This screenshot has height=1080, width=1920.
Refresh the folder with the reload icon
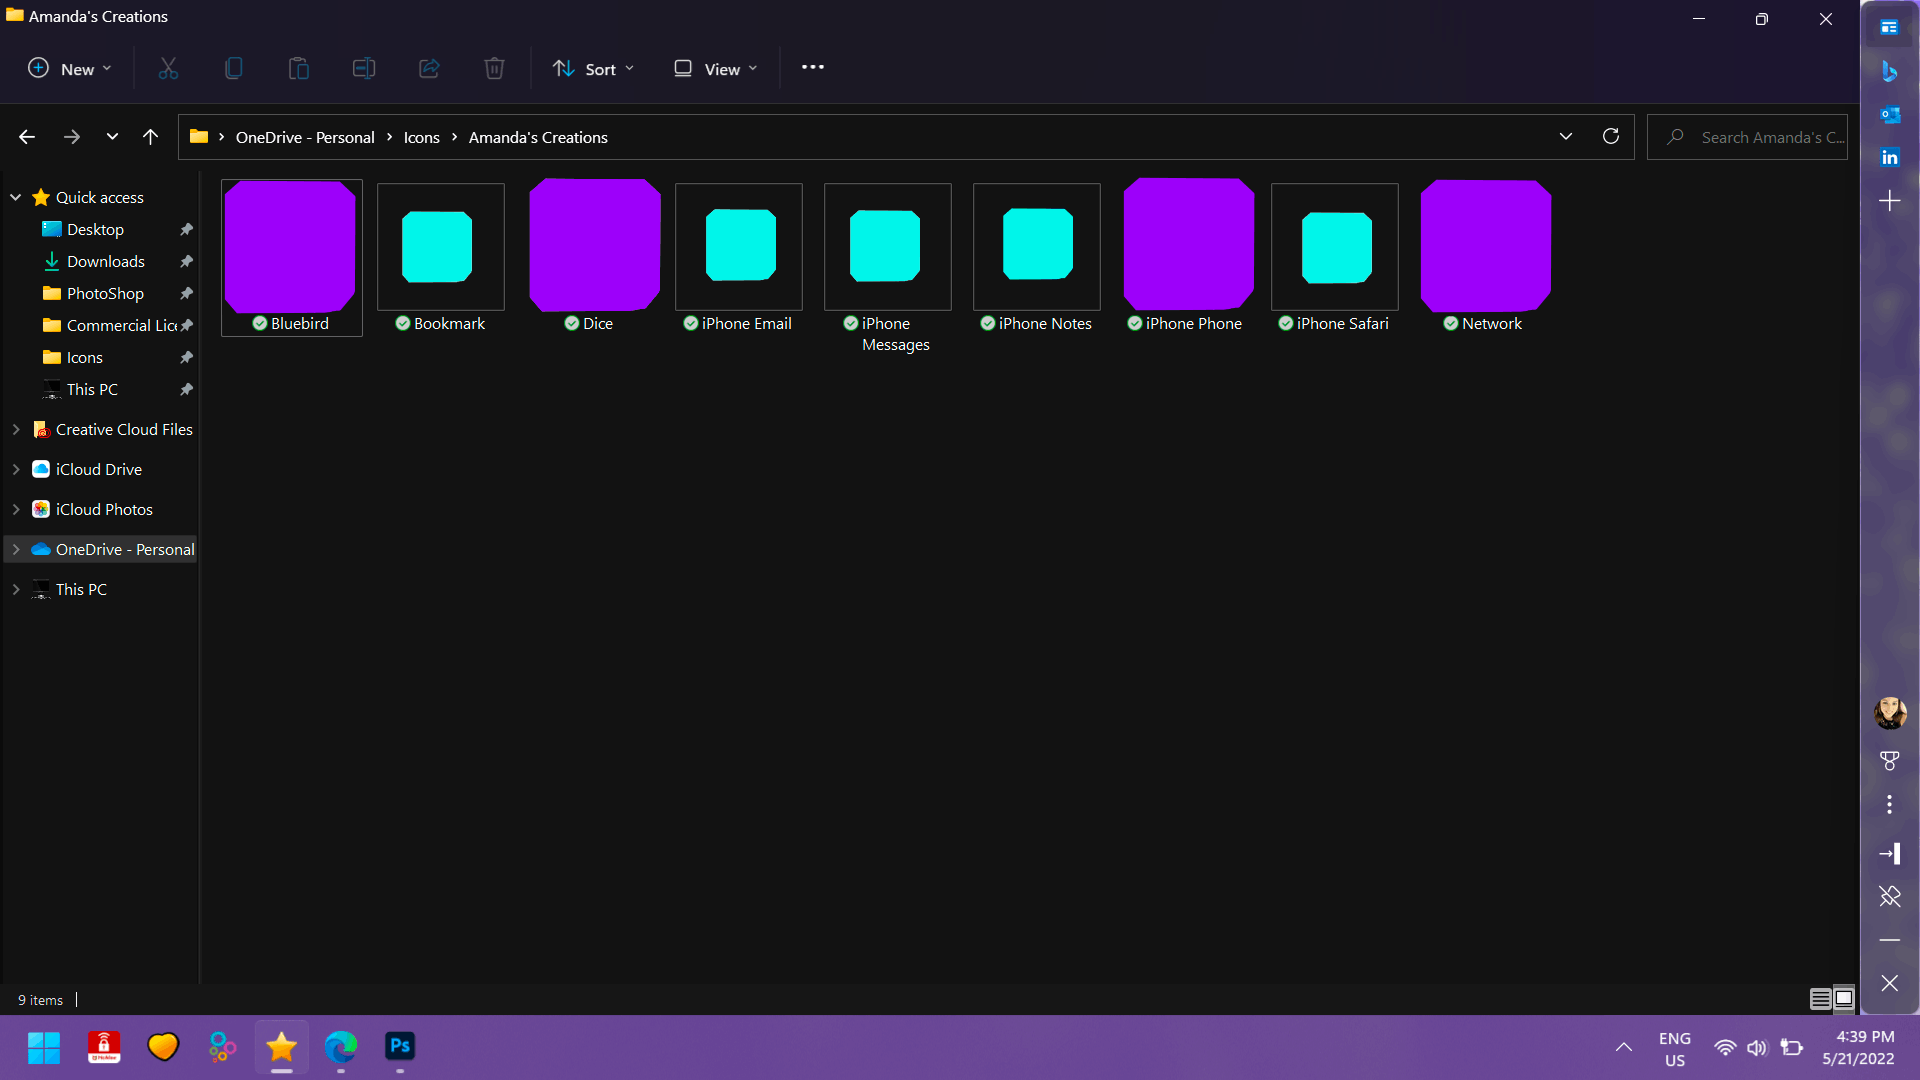[1611, 137]
